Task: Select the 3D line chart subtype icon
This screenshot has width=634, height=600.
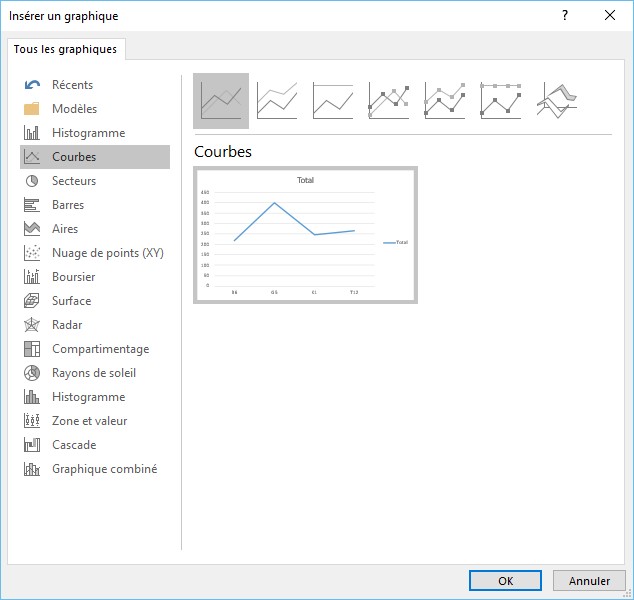Action: point(557,101)
